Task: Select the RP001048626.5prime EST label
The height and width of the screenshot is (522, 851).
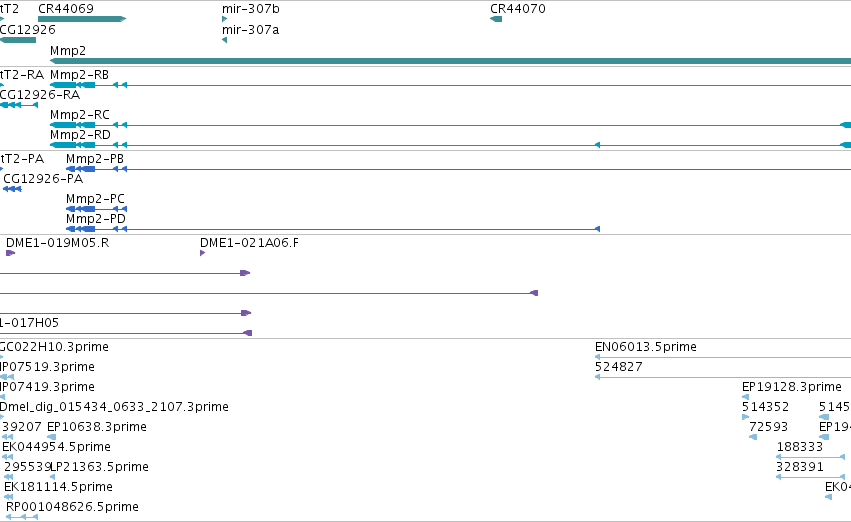Action: [x=73, y=507]
